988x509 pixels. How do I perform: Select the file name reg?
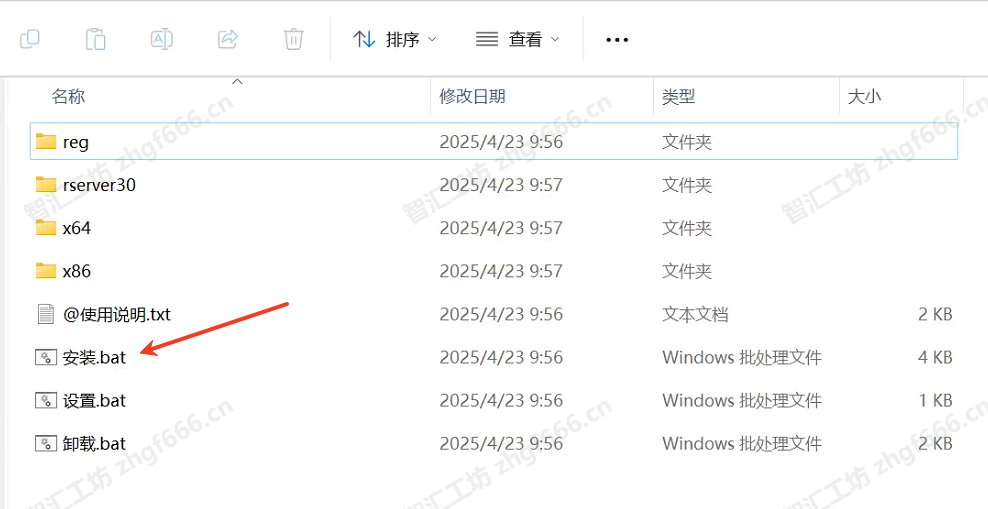click(x=76, y=142)
